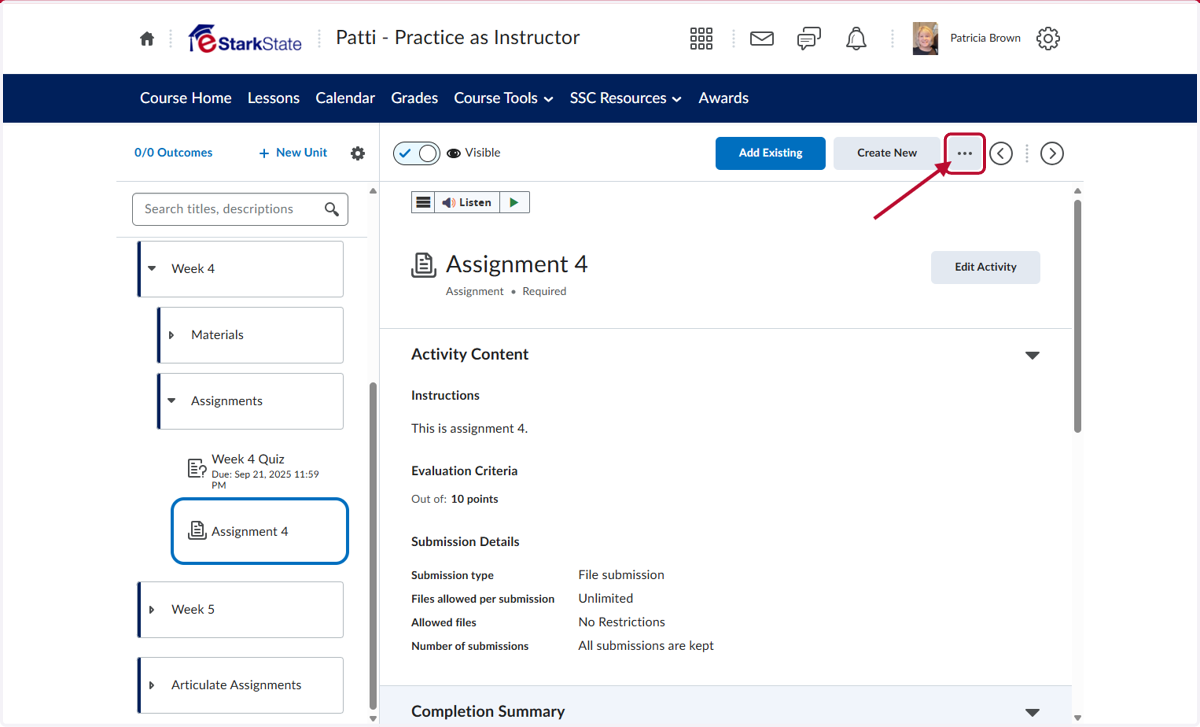The image size is (1200, 727).
Task: Click the Edit Activity button
Action: pyautogui.click(x=985, y=267)
